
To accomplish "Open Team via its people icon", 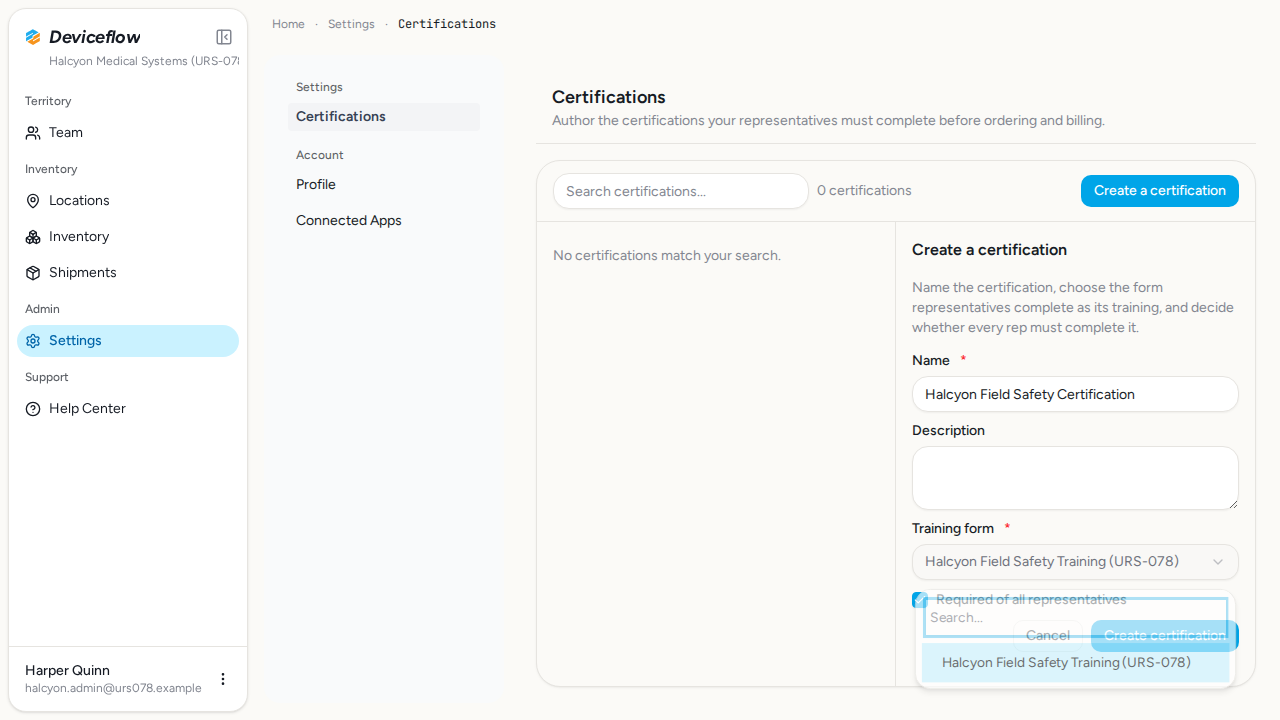I will (33, 133).
